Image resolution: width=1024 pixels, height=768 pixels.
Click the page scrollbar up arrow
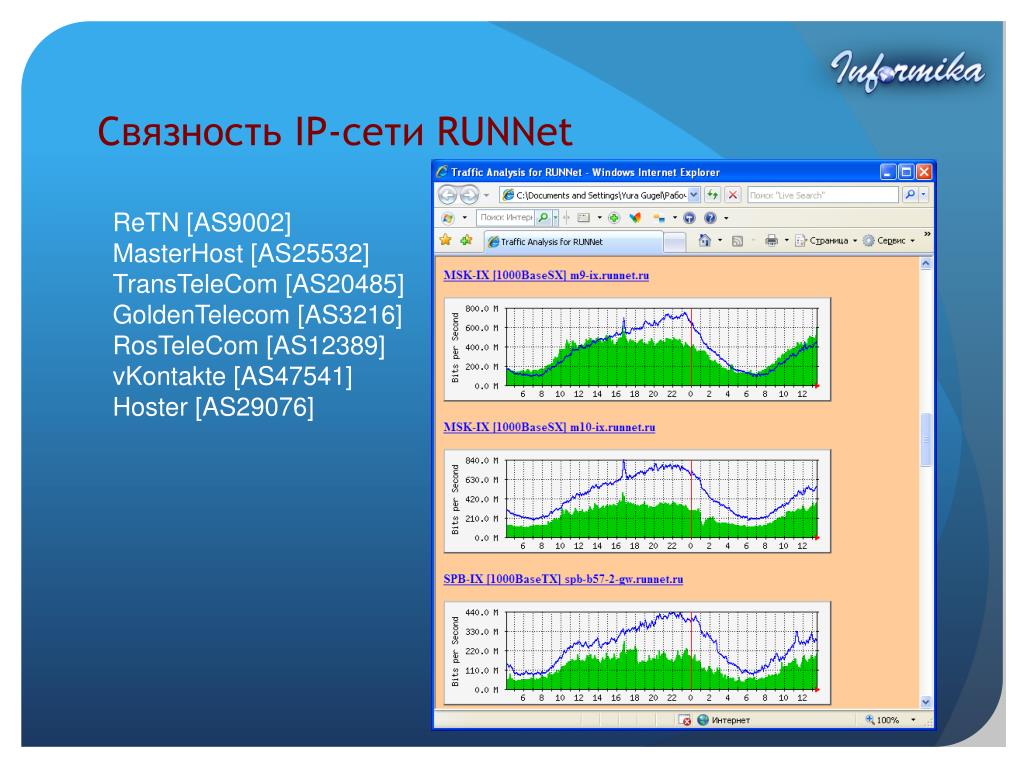click(x=925, y=264)
